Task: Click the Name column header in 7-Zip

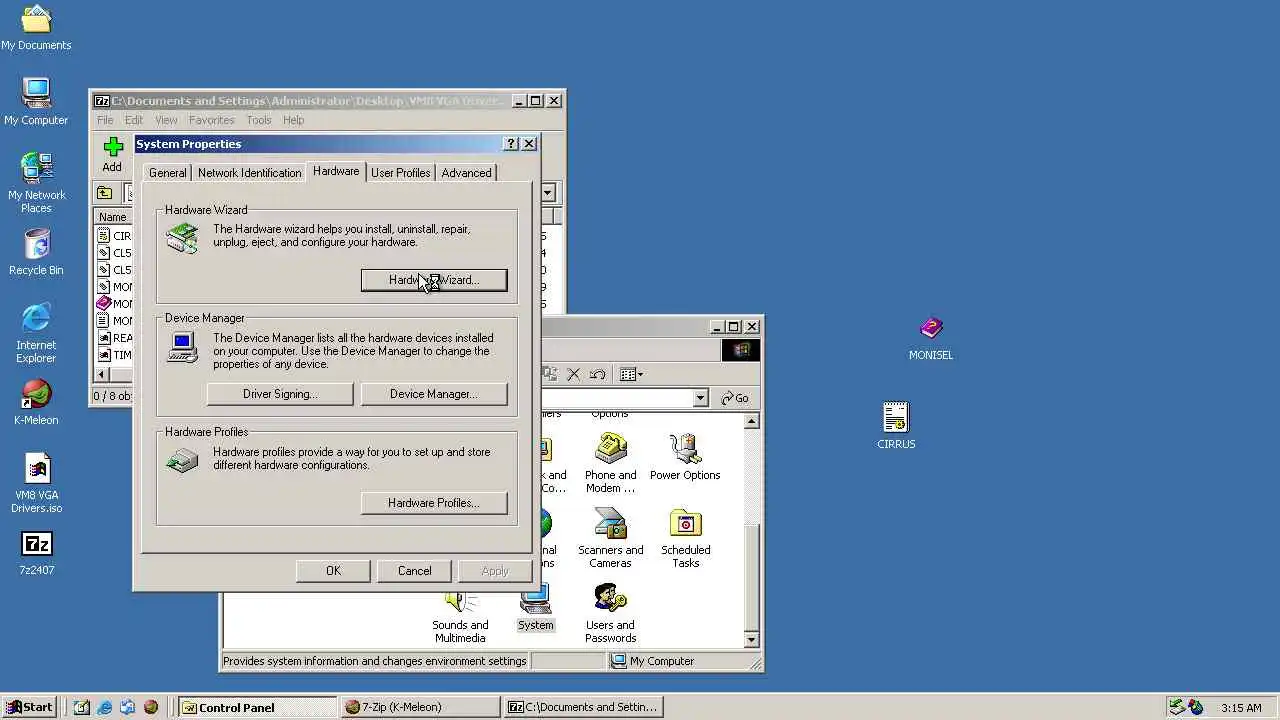Action: pyautogui.click(x=113, y=217)
